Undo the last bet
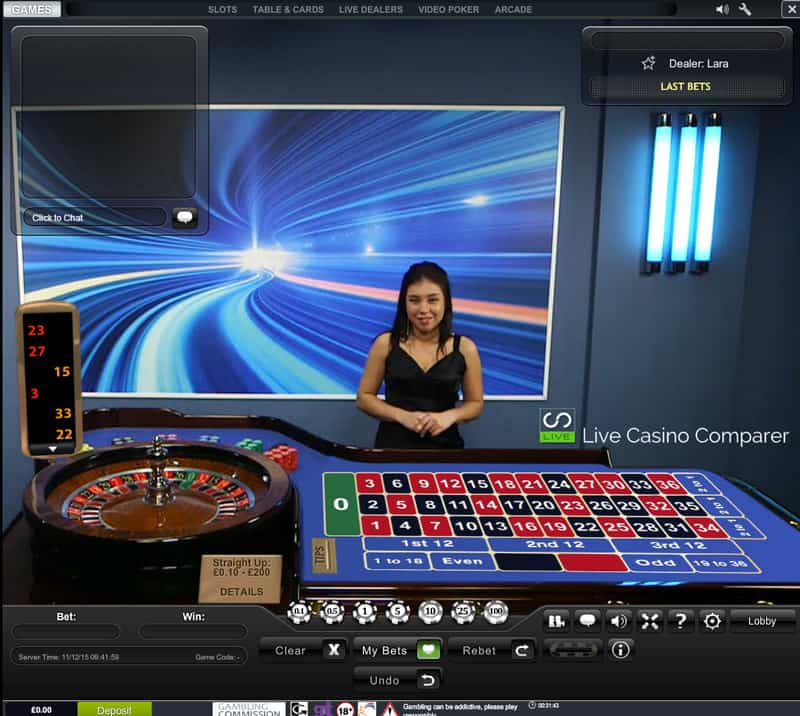The width and height of the screenshot is (800, 716). [398, 680]
